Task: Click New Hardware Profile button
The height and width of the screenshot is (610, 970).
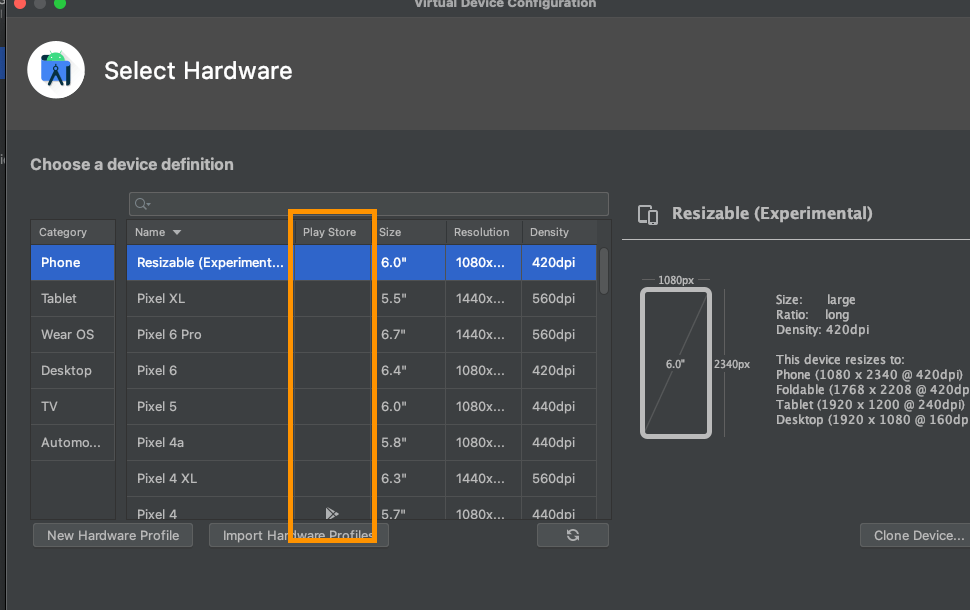Action: point(113,535)
